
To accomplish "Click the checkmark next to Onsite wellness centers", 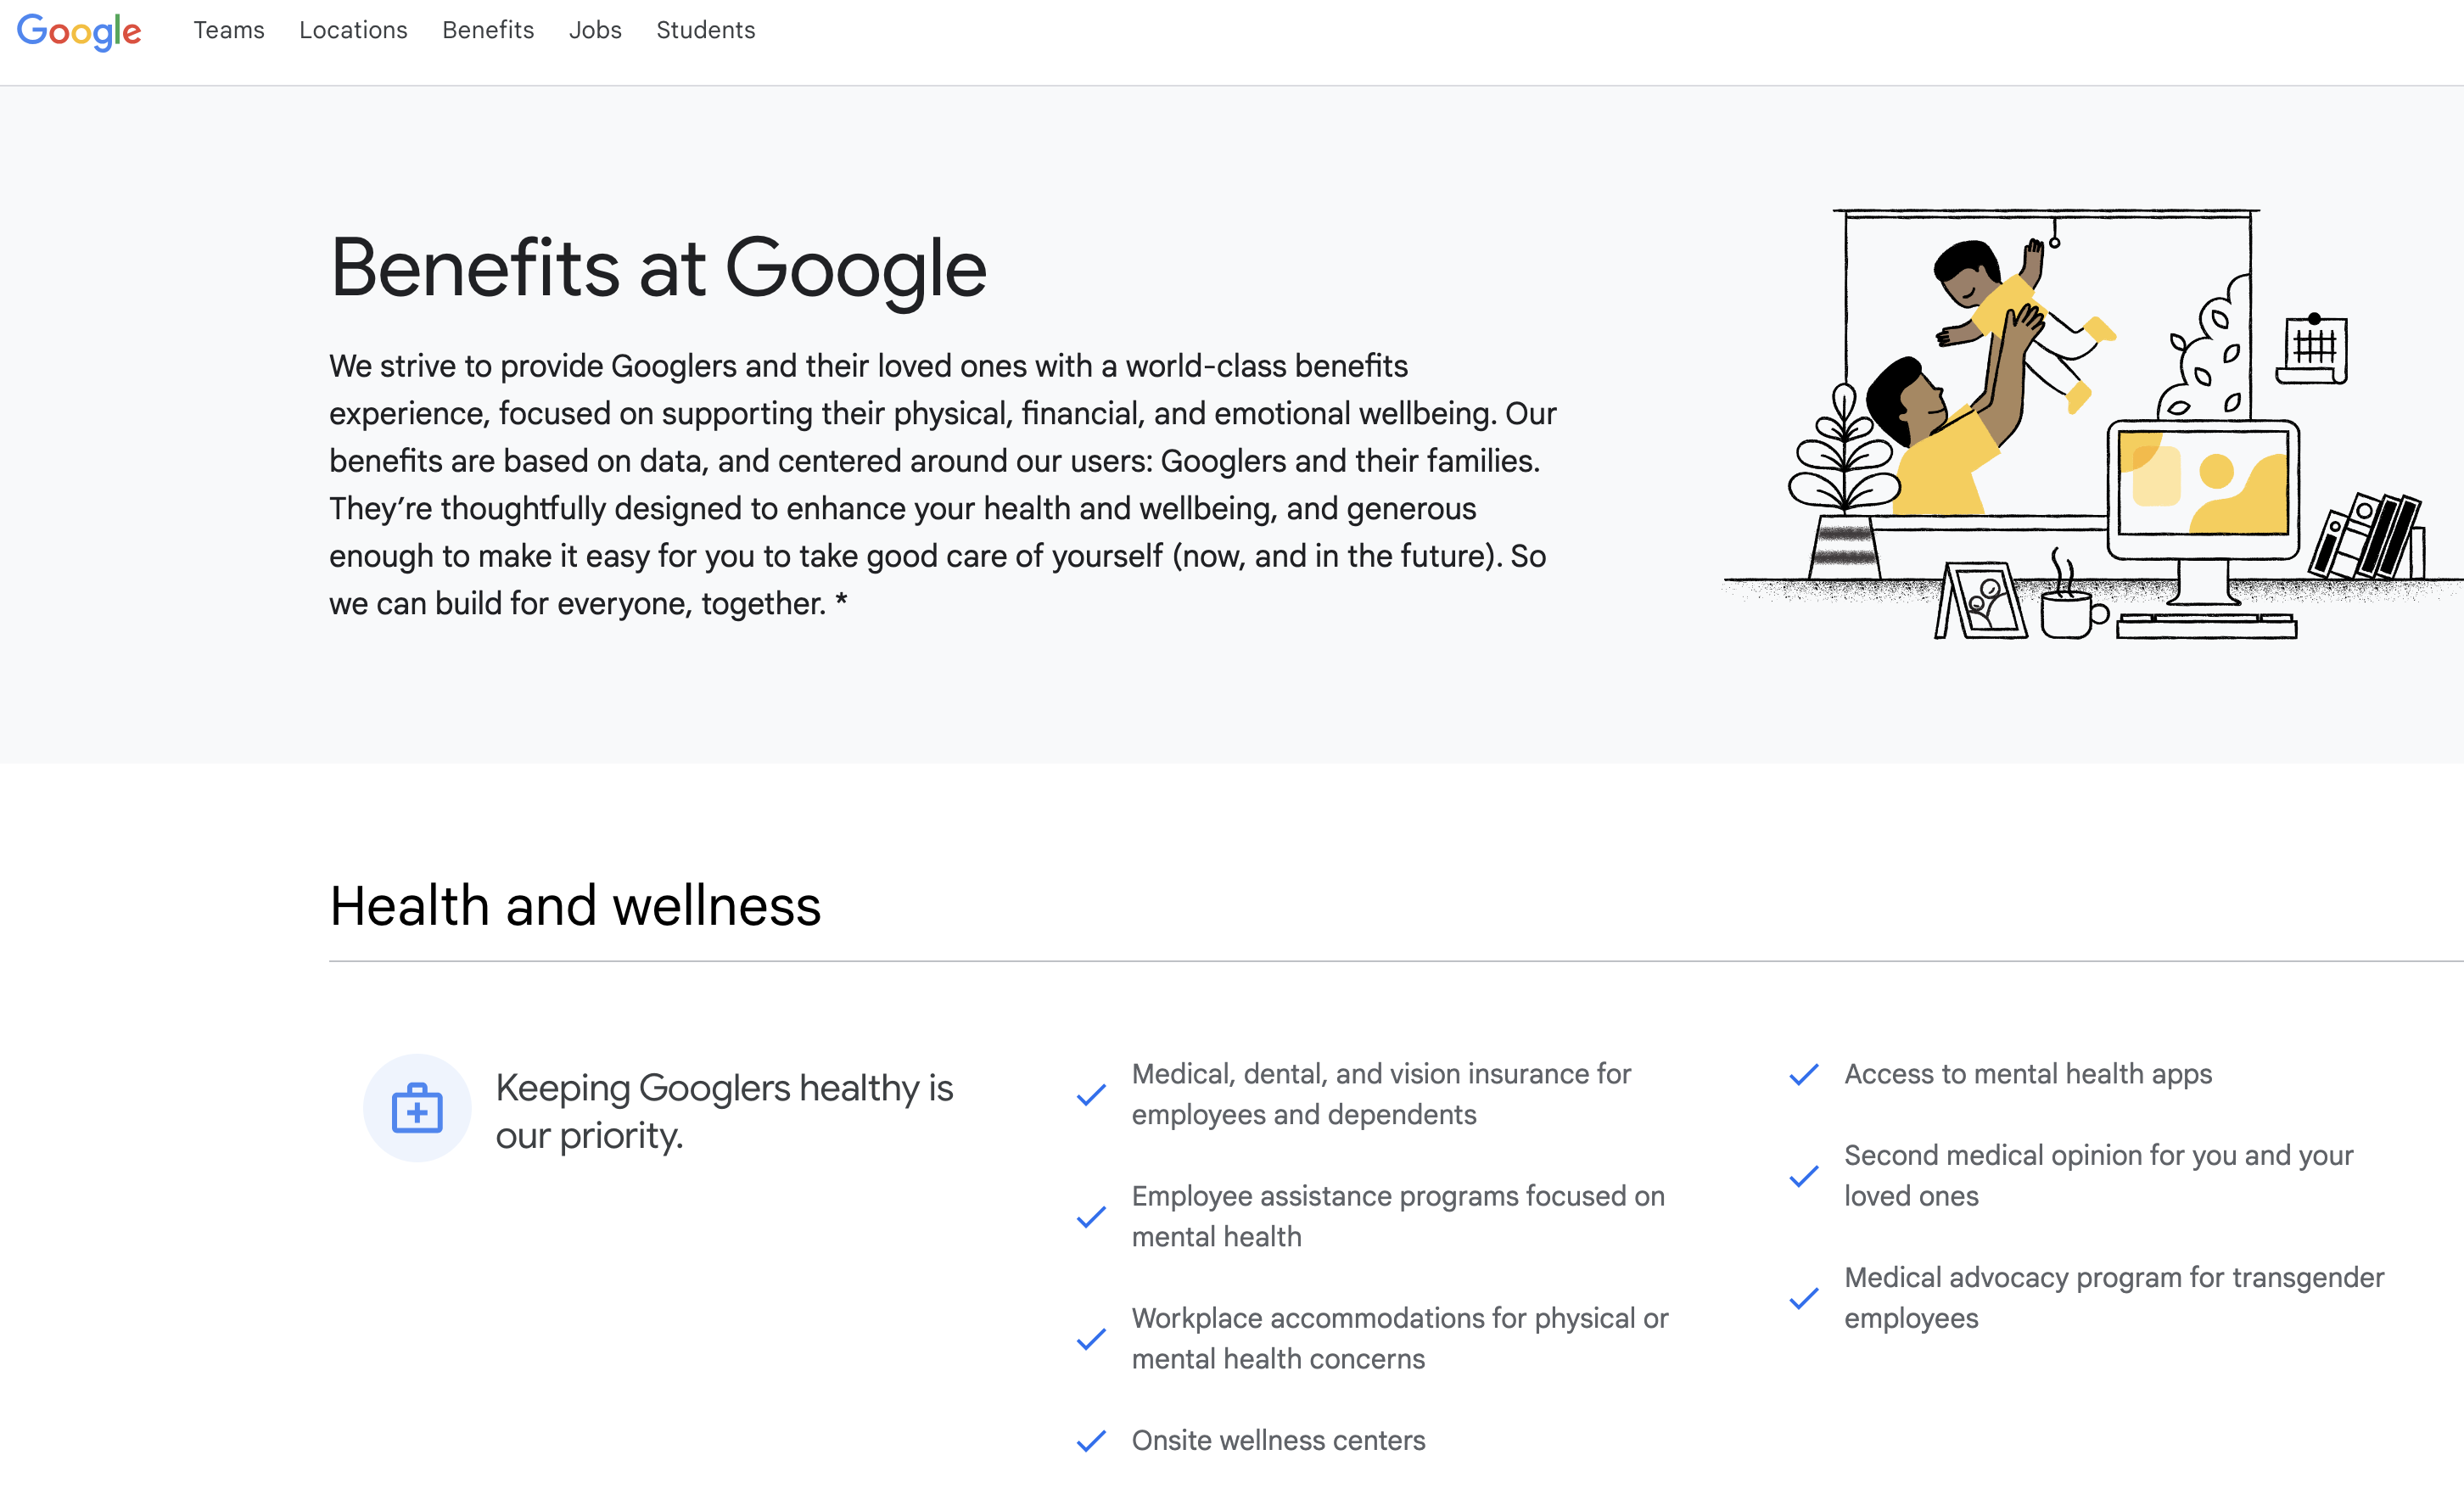I will point(1092,1440).
